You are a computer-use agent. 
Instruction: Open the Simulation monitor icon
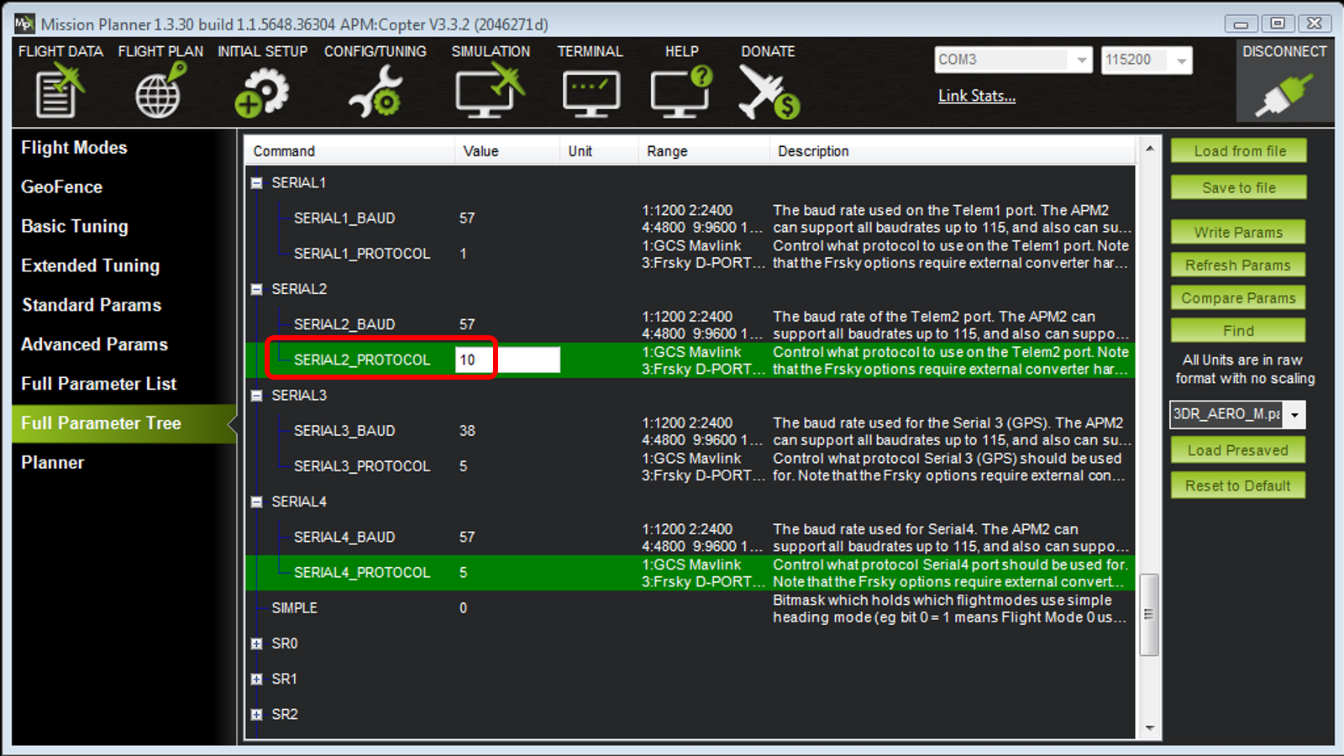point(489,90)
